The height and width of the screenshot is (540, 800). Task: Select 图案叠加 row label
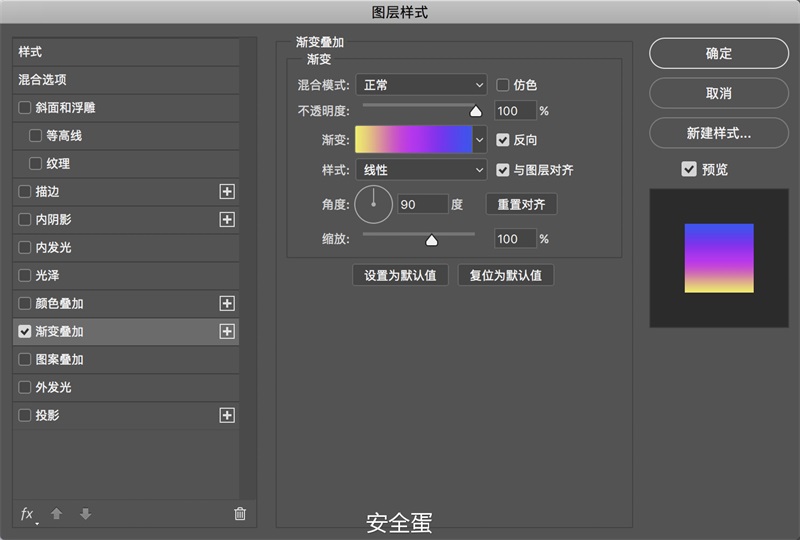point(59,359)
